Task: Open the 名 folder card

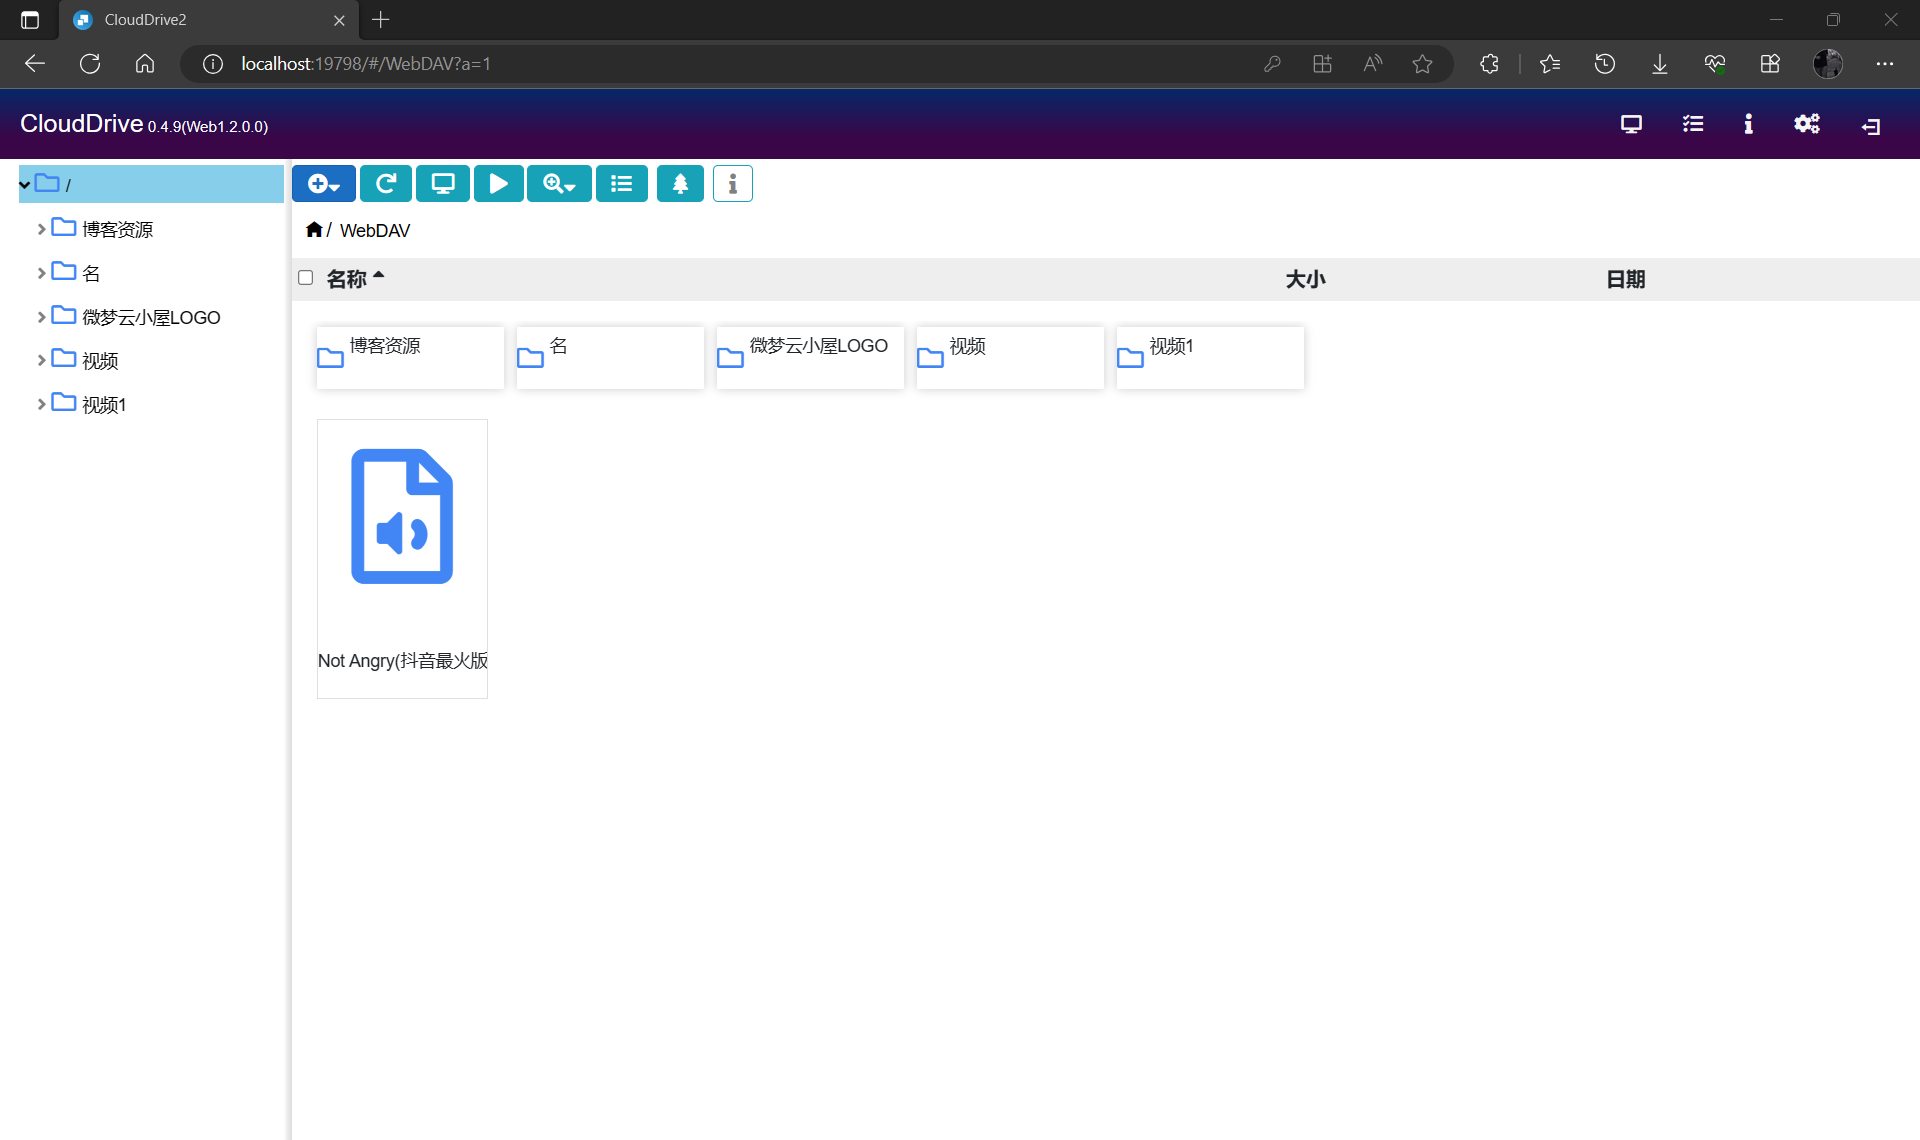Action: click(x=610, y=357)
